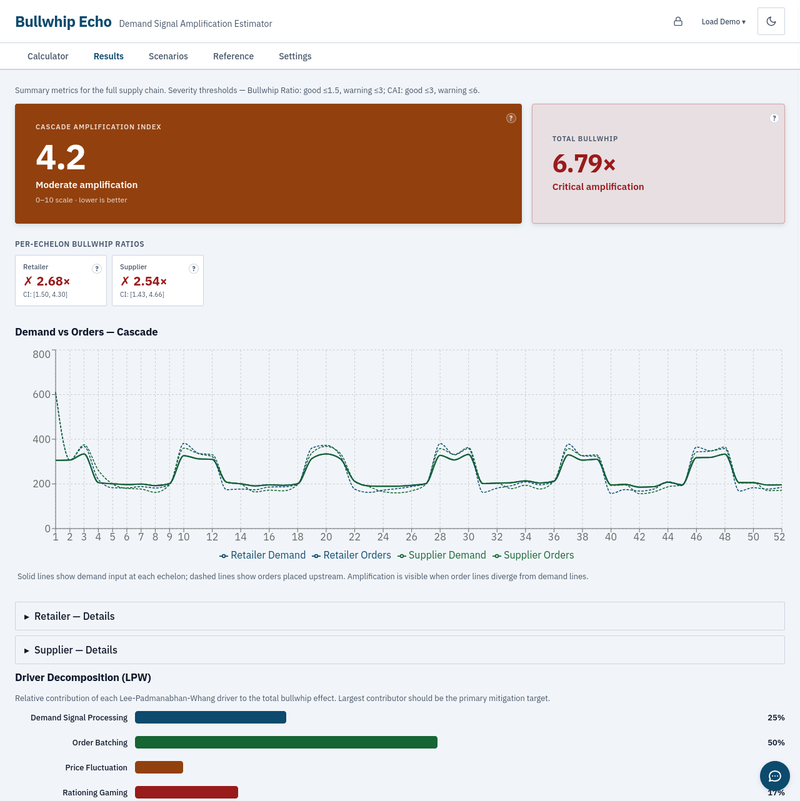
Task: Toggle Supplier Orders legend series
Action: click(533, 555)
